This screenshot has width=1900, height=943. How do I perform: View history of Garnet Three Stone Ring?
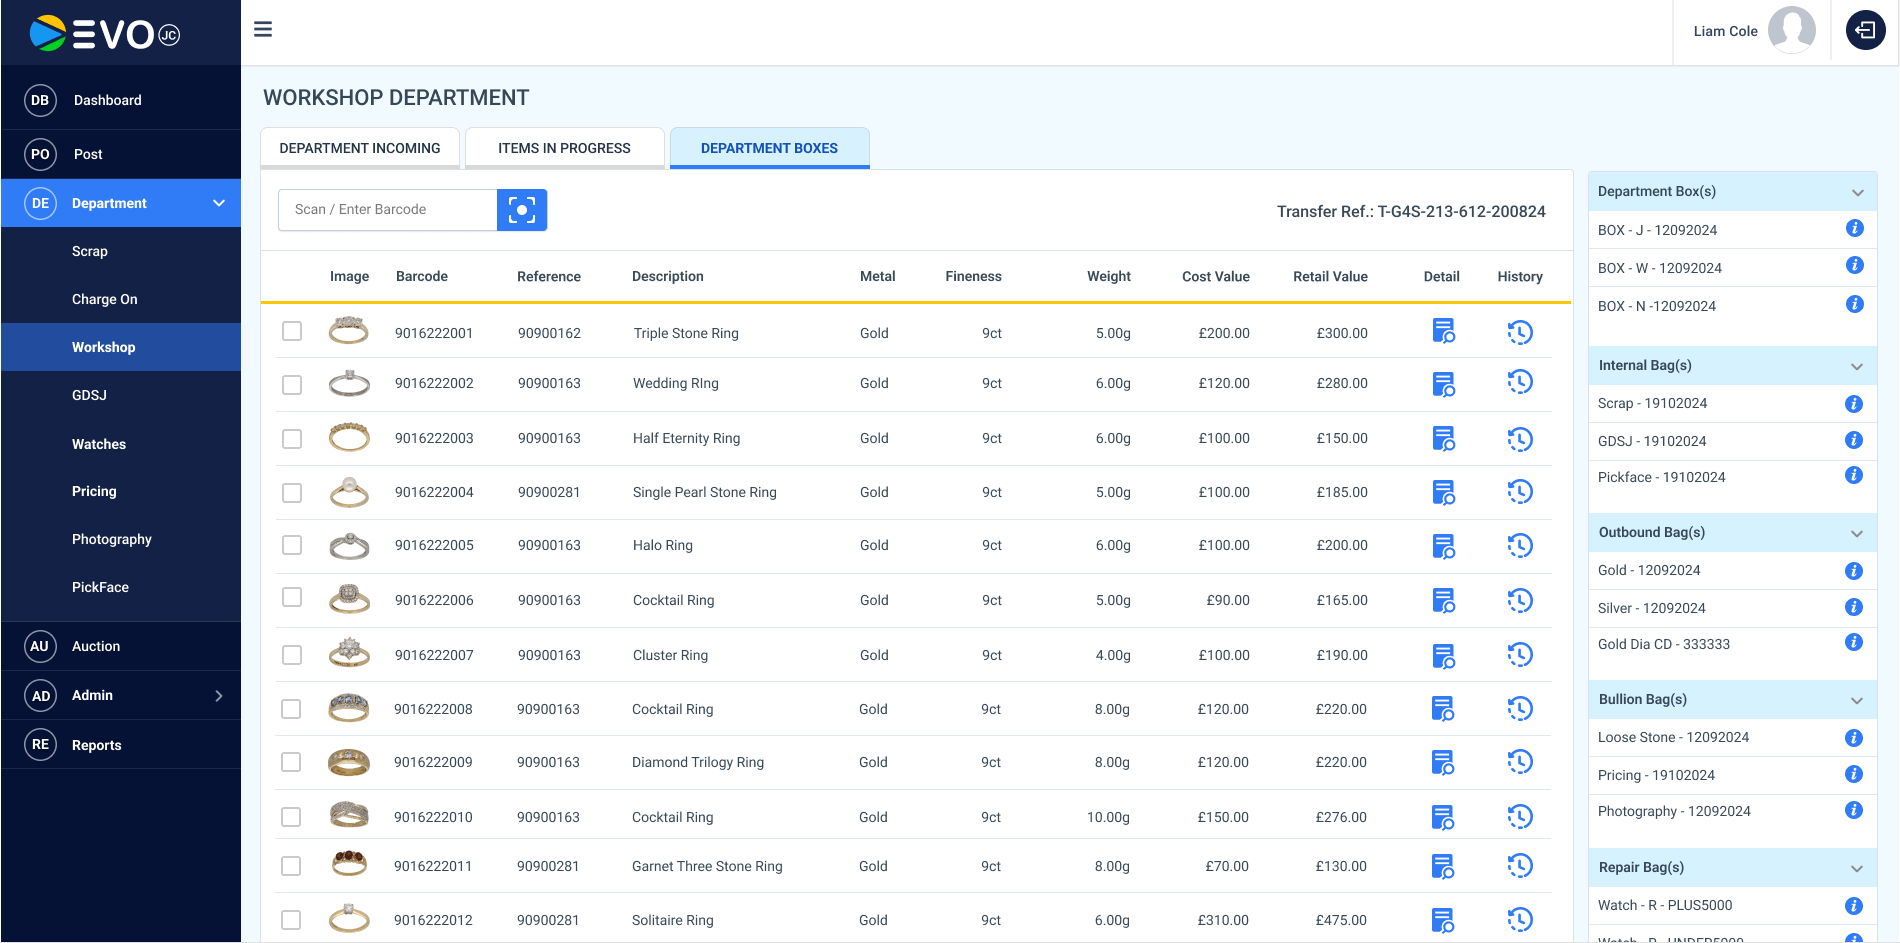click(x=1519, y=866)
